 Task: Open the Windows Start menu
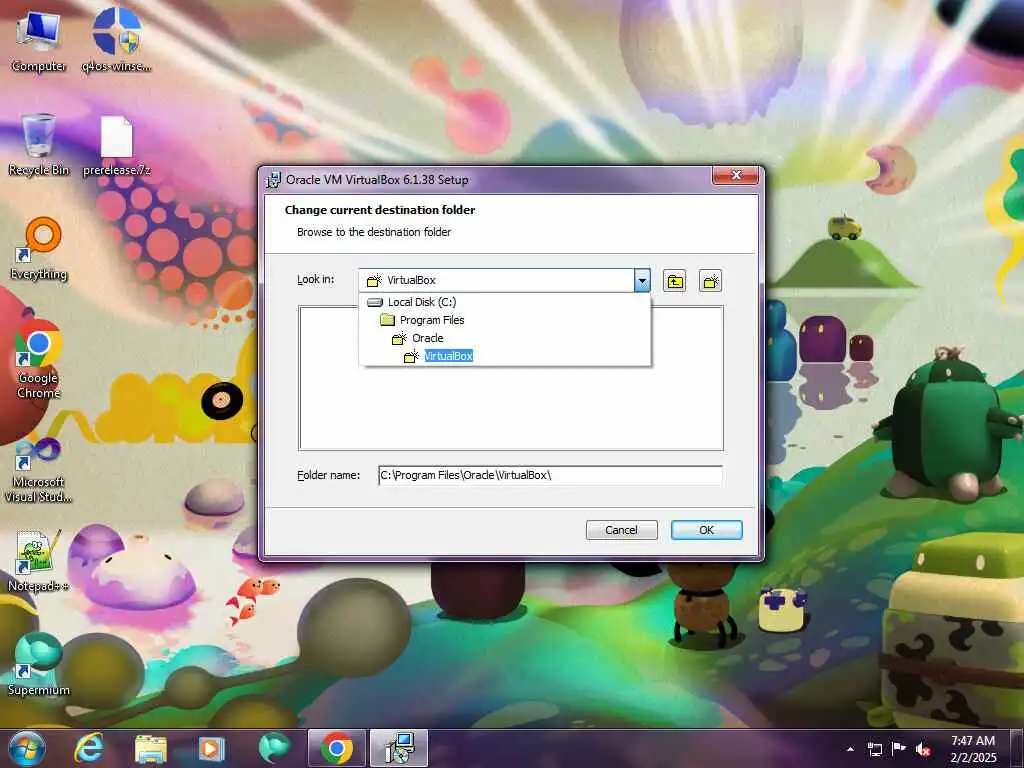(x=27, y=748)
